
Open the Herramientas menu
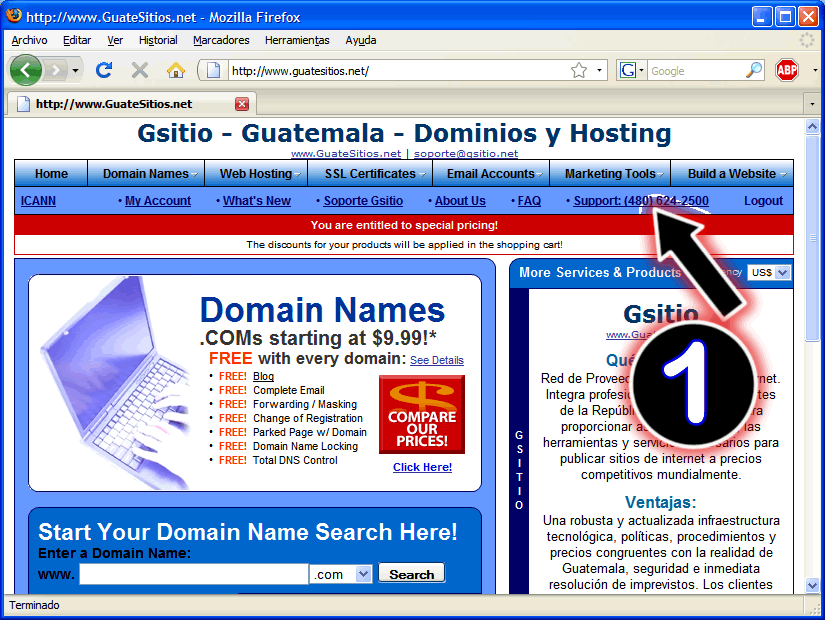(297, 40)
